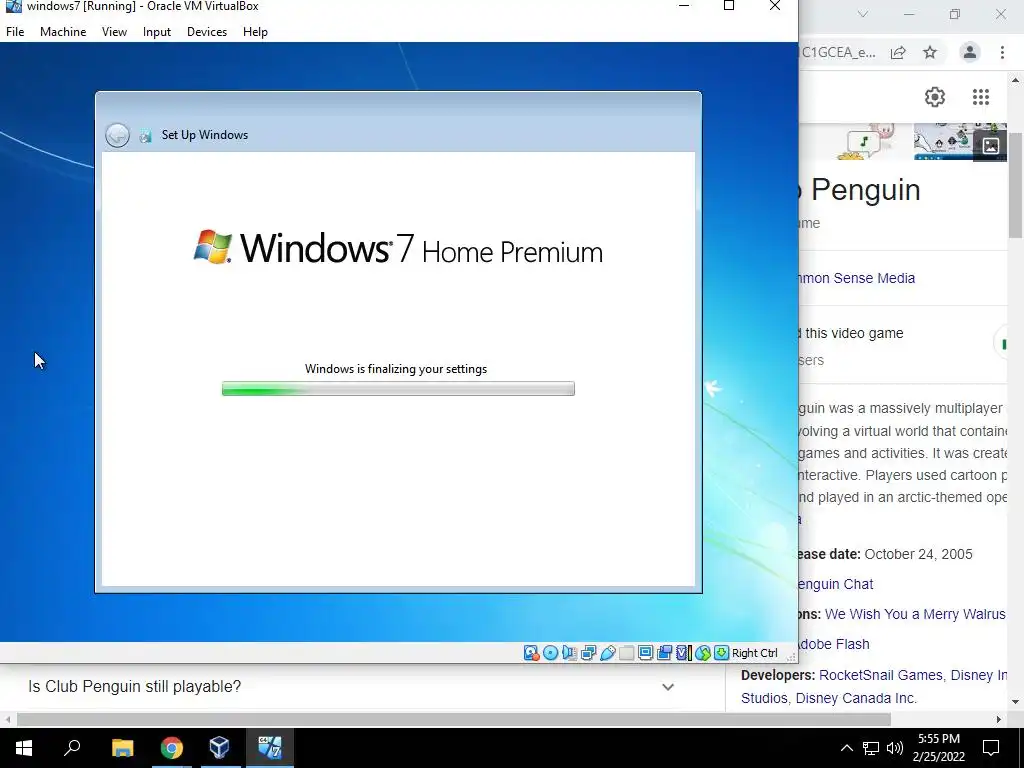Bookmark this page with the star icon

click(930, 53)
